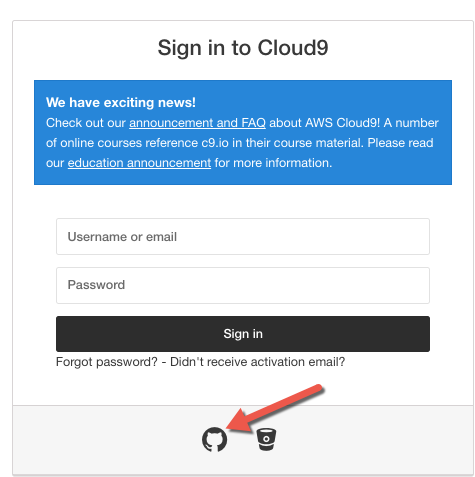The width and height of the screenshot is (475, 477).
Task: Click the for more information. text
Action: coord(273,163)
